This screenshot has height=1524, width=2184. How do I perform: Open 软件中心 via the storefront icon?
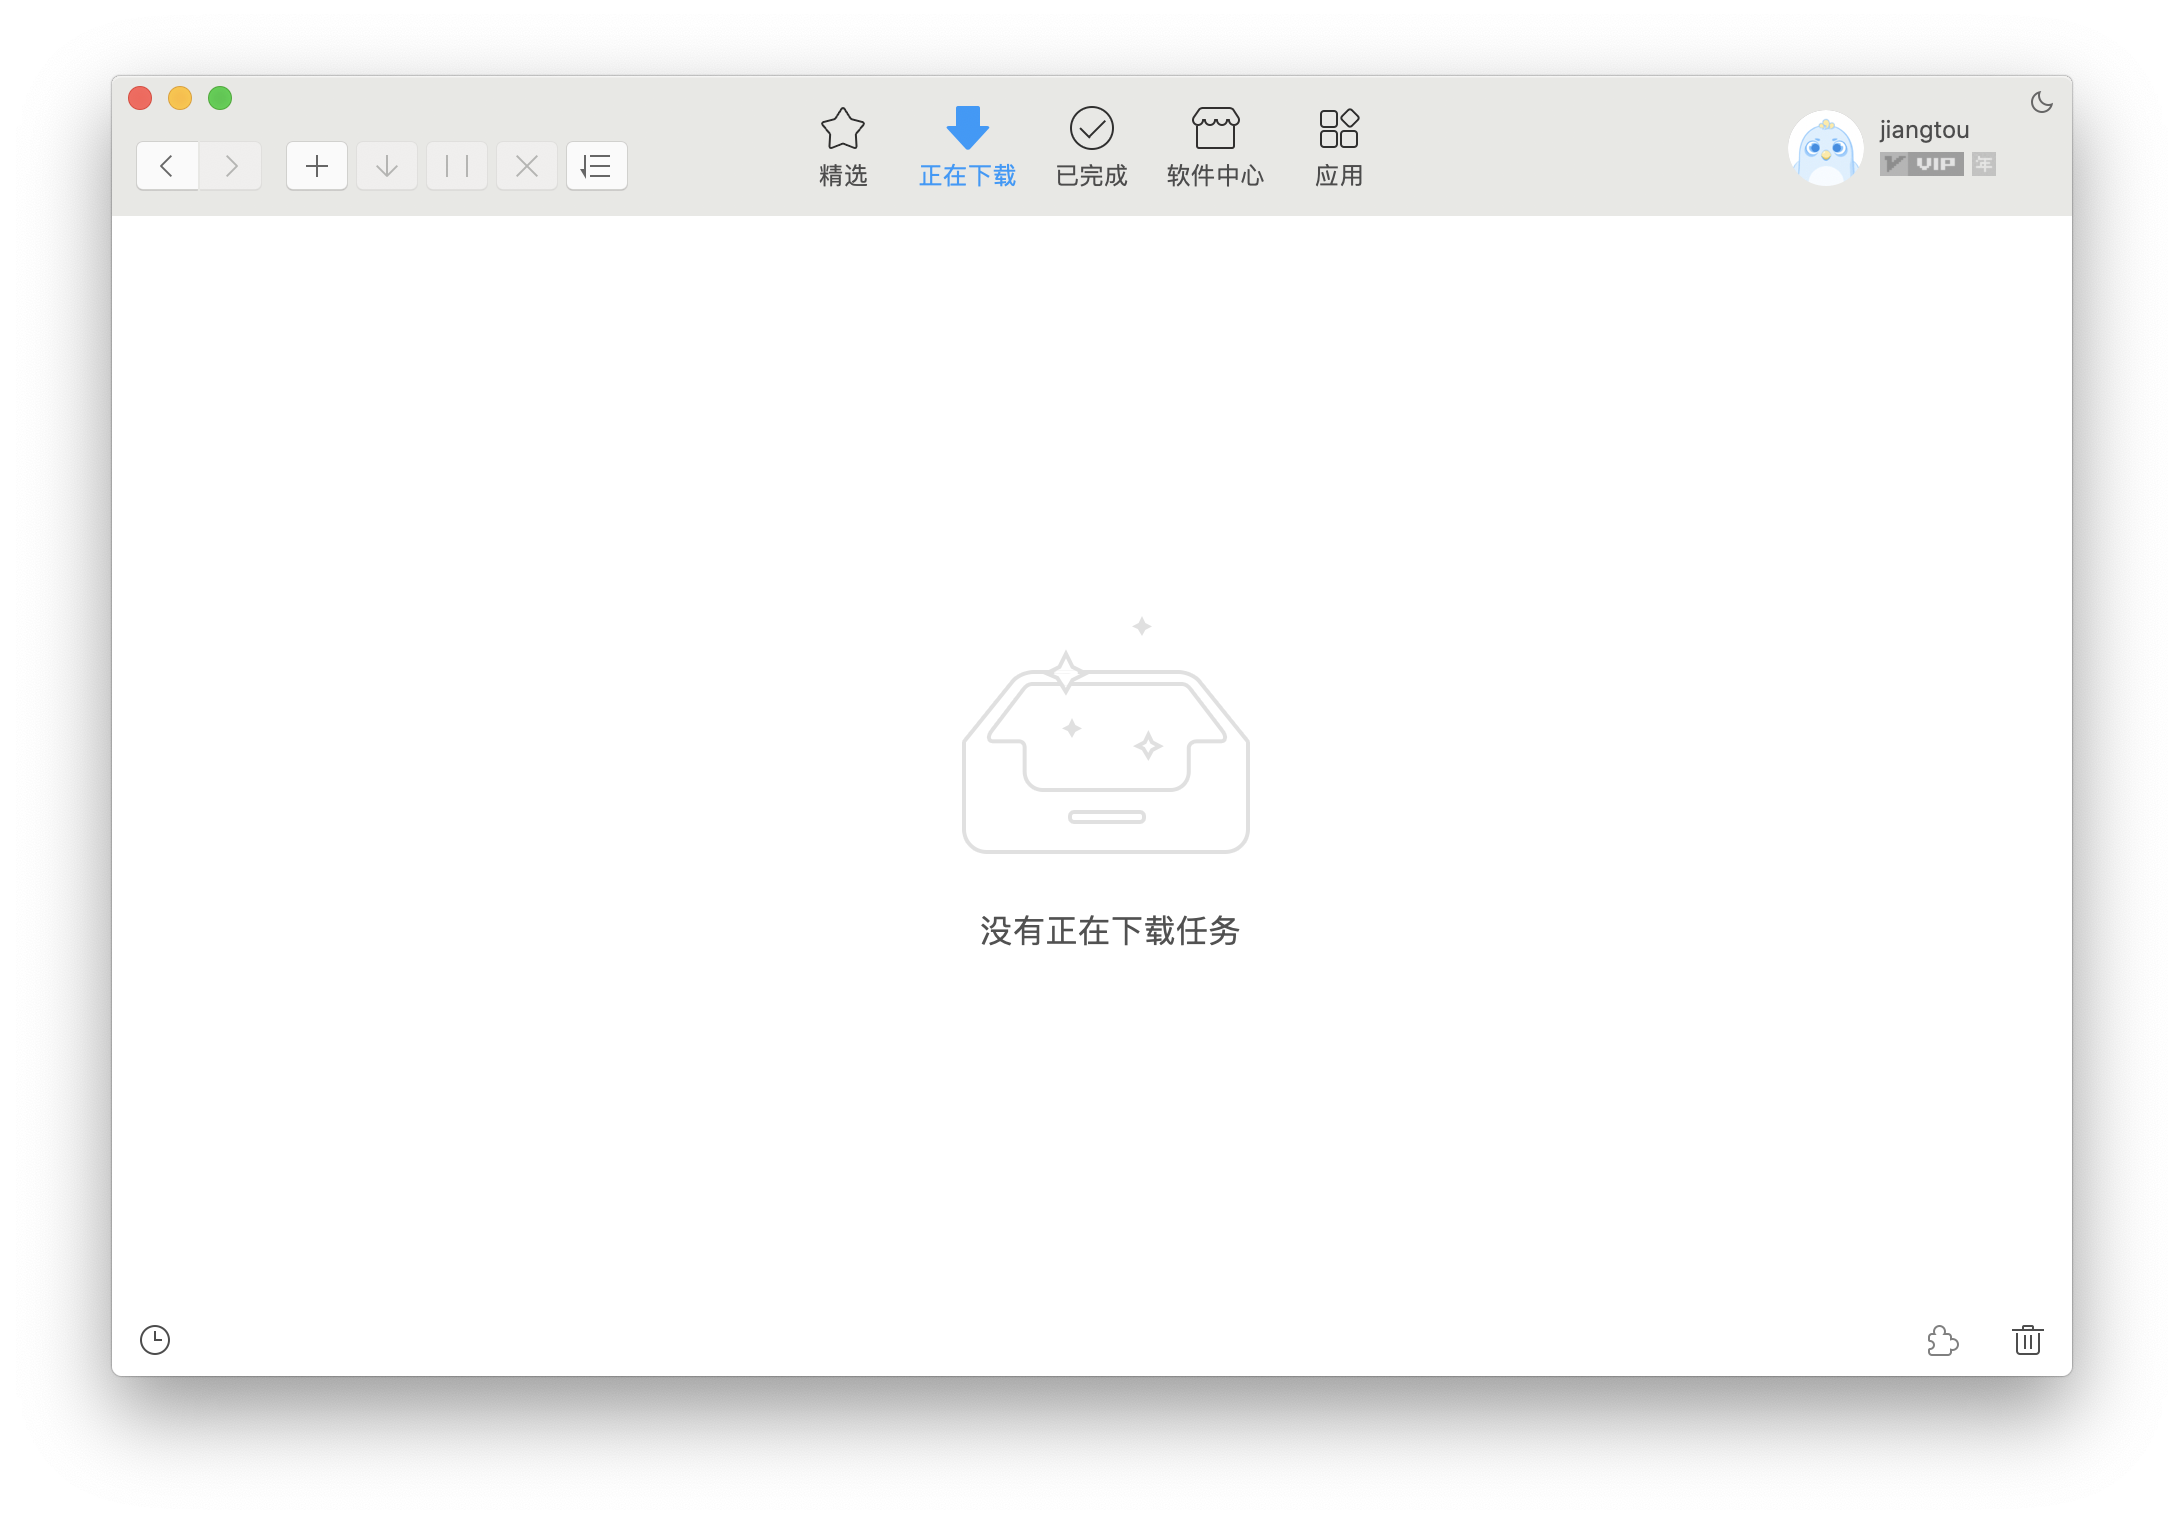(1214, 128)
